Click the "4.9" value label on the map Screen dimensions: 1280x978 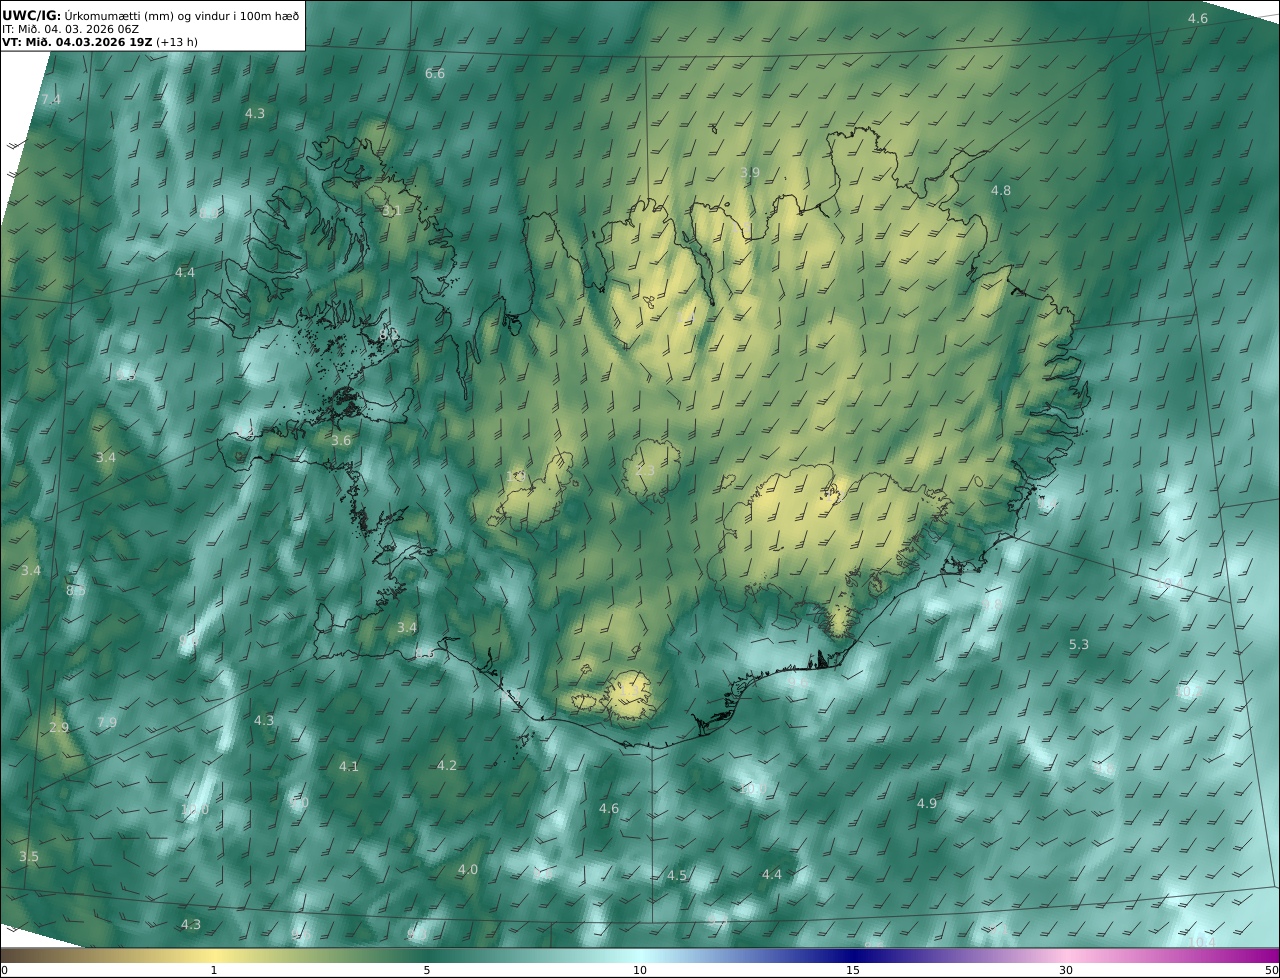coord(927,804)
